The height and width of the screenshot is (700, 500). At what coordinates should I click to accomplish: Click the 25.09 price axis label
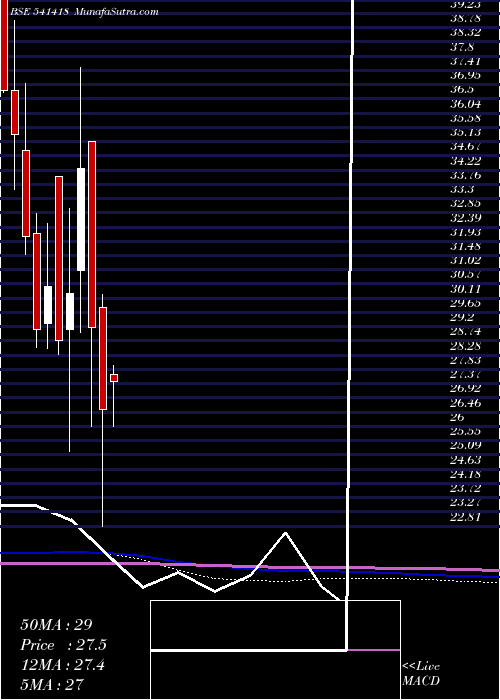click(x=466, y=446)
